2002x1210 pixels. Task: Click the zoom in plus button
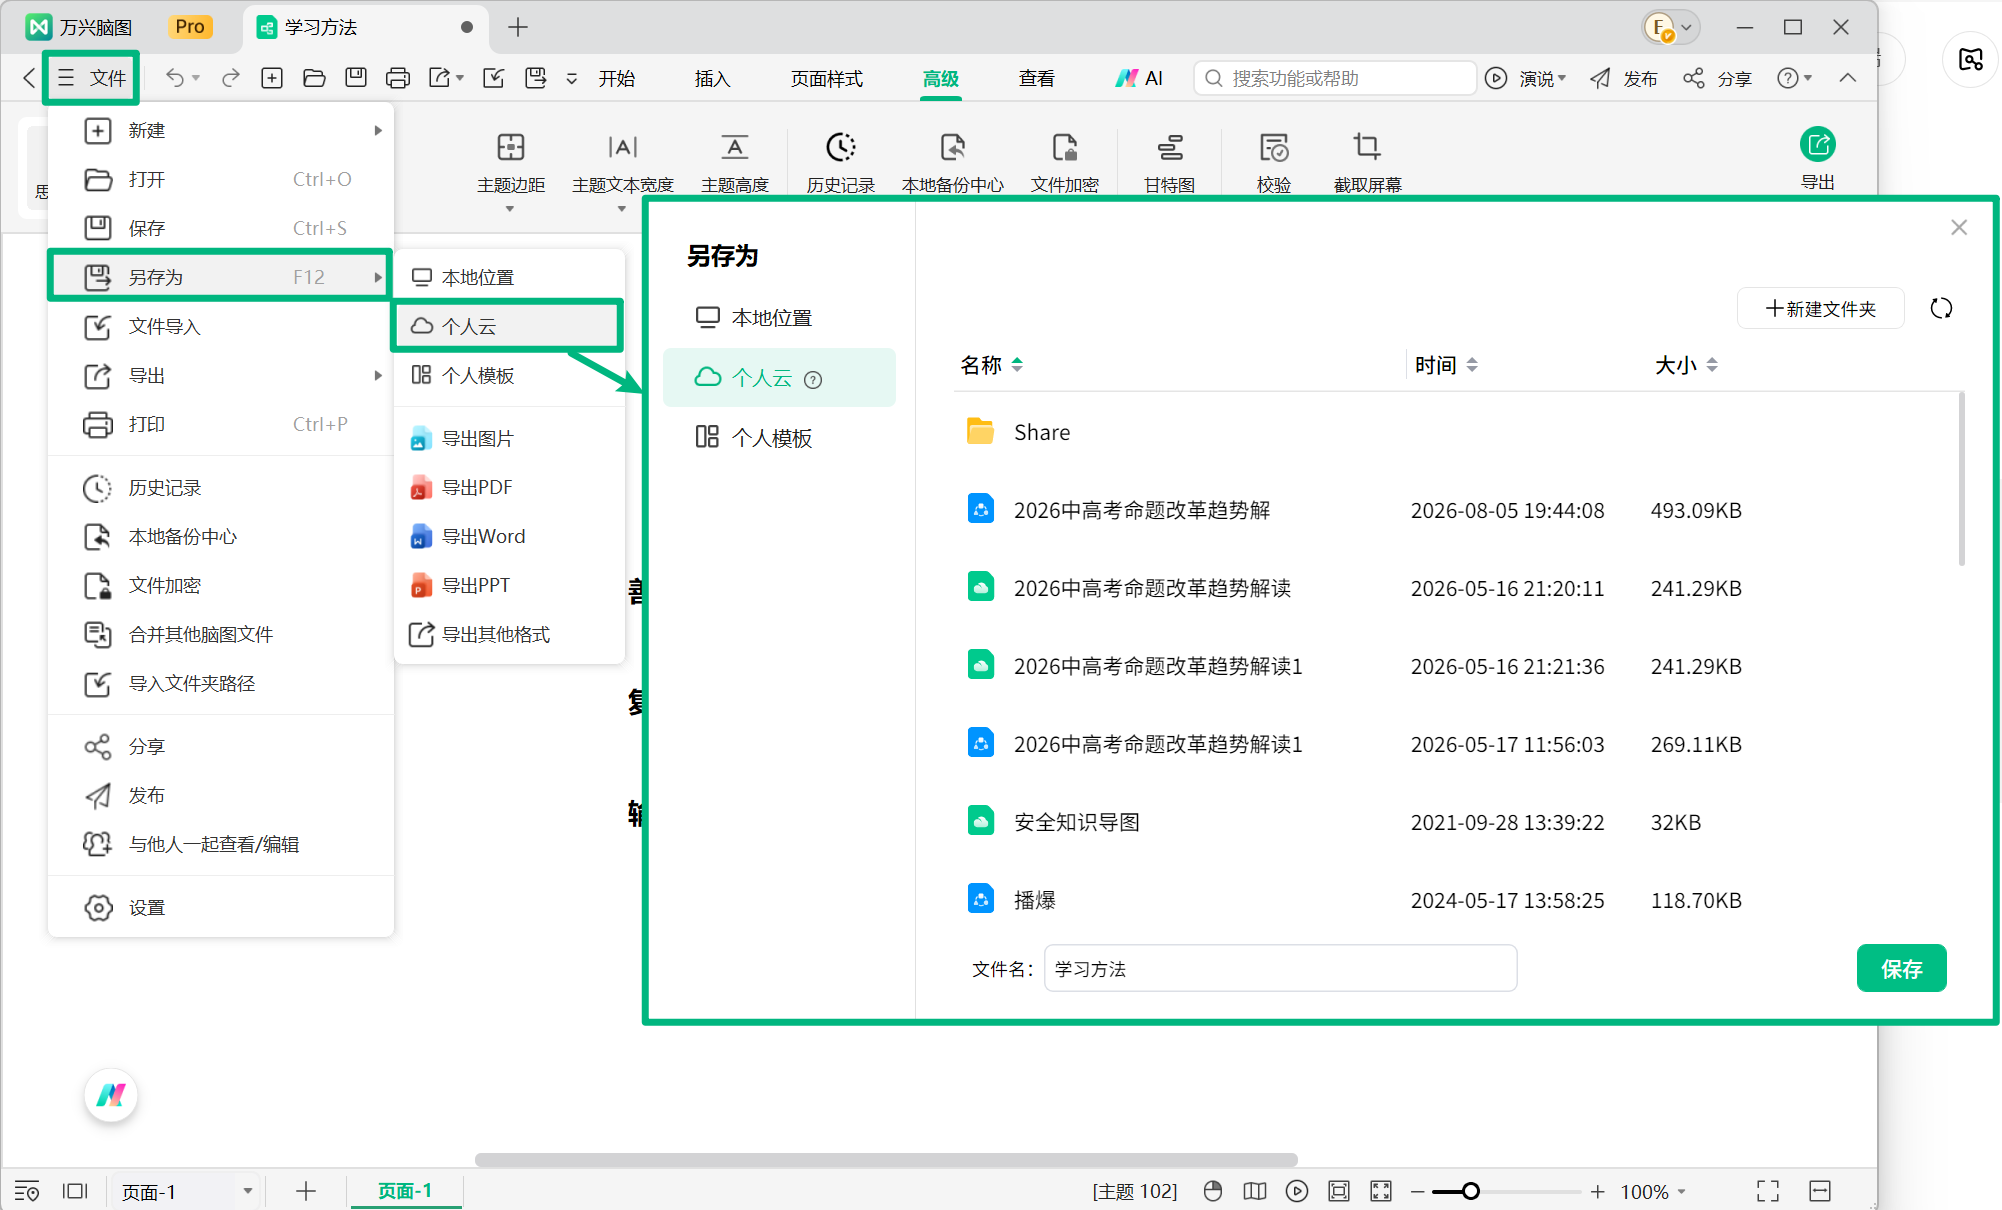pyautogui.click(x=1598, y=1191)
